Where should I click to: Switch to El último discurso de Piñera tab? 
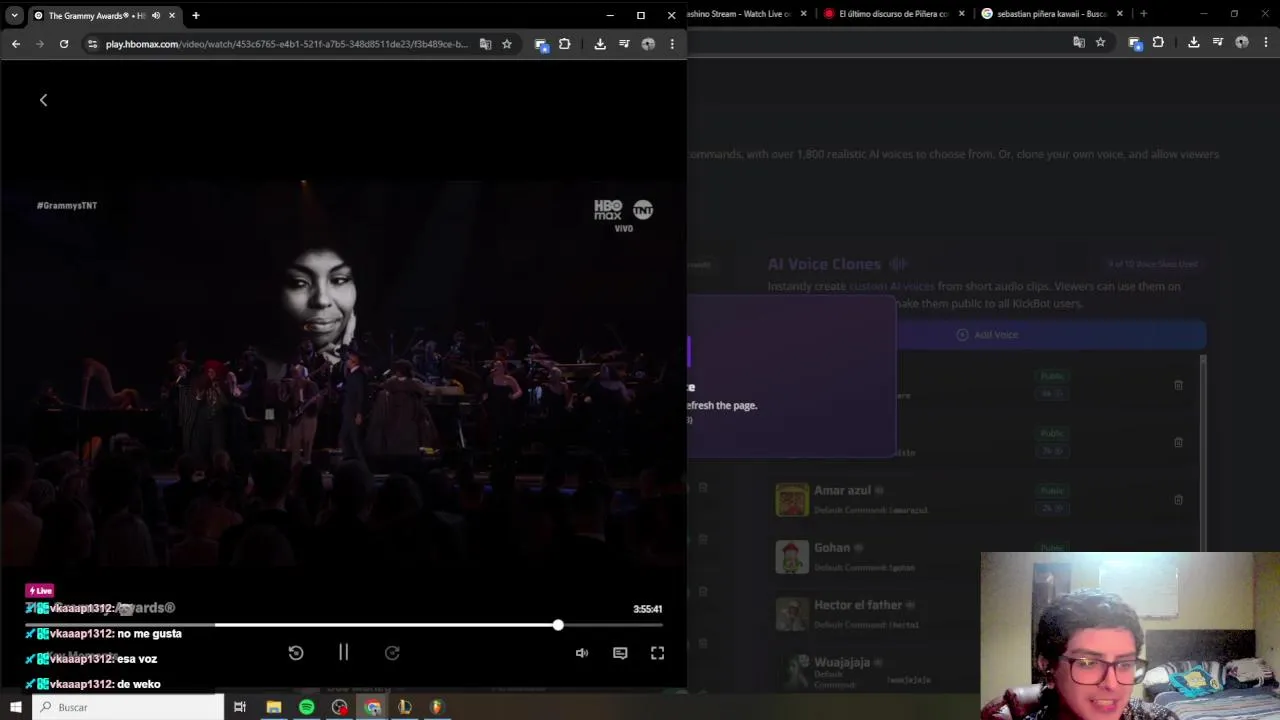tap(894, 14)
